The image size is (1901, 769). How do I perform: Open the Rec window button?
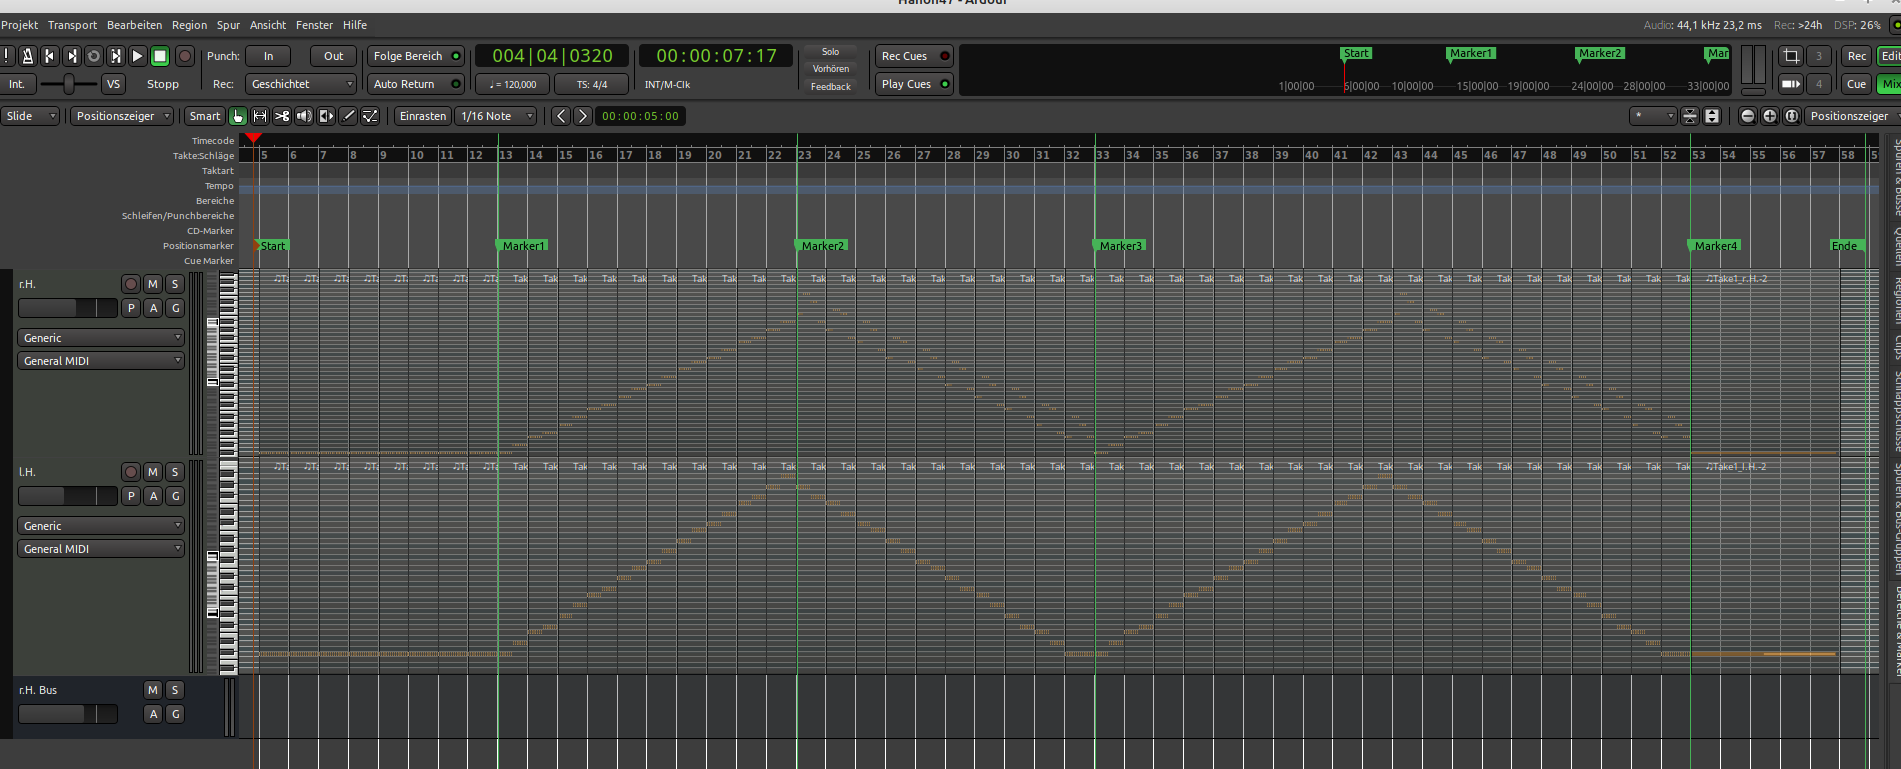click(1857, 56)
